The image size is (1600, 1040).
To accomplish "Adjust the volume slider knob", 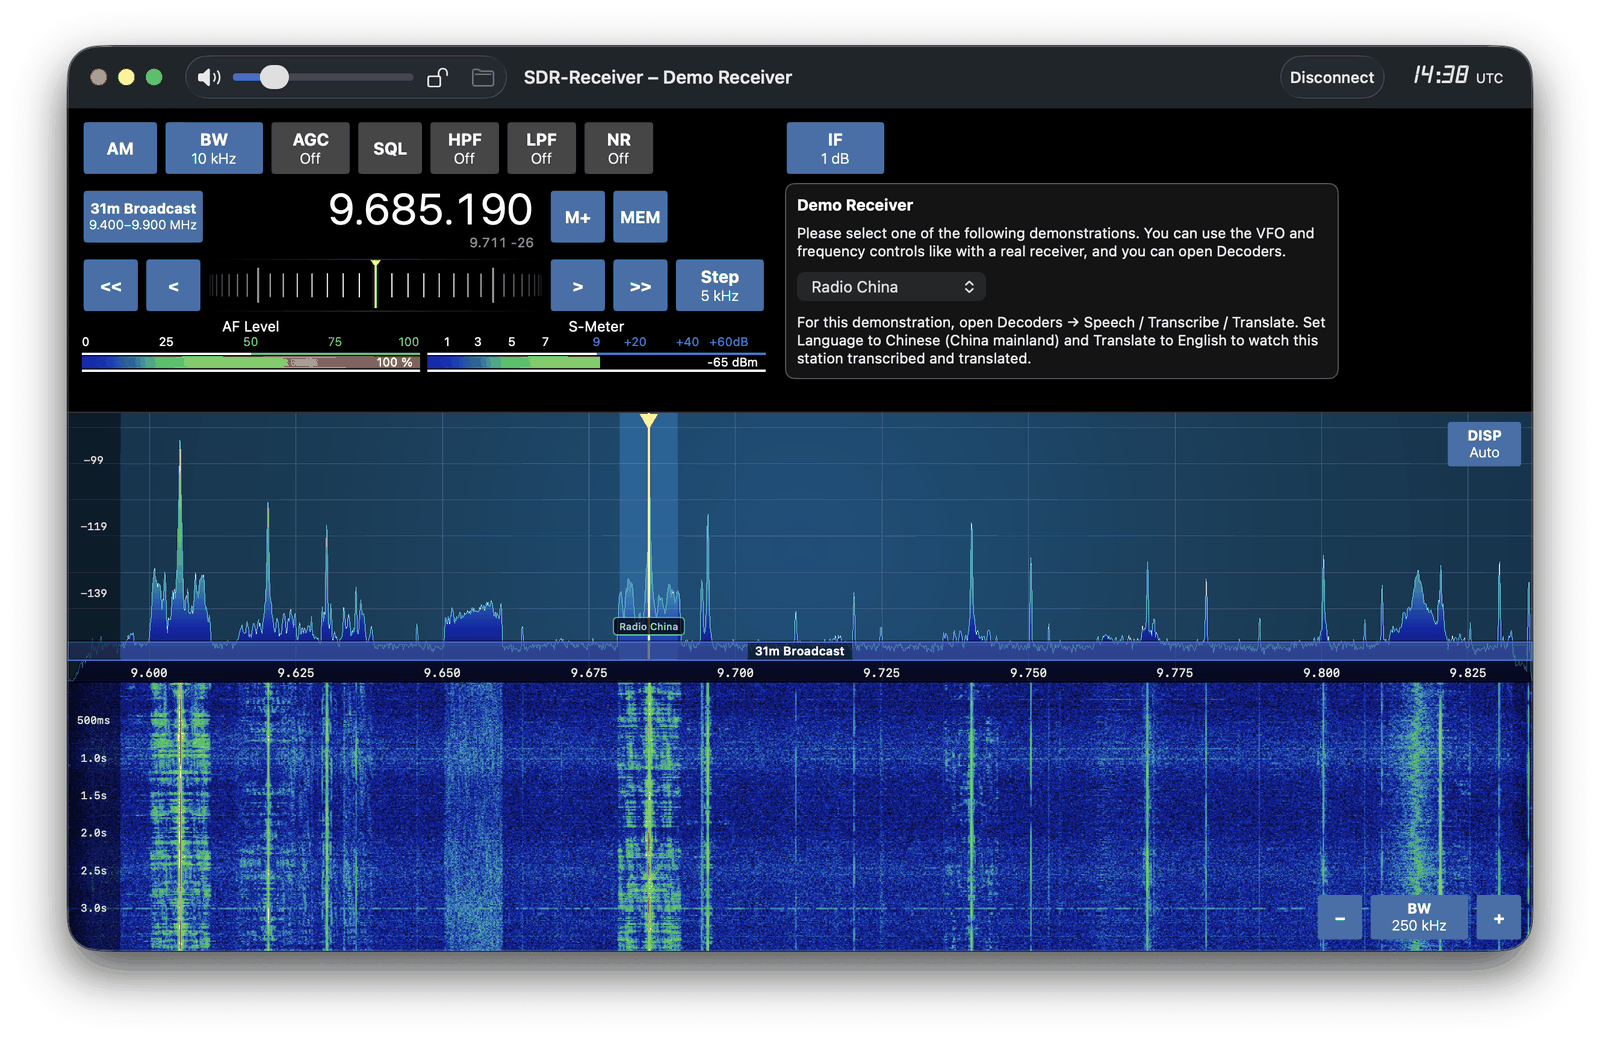I will [x=274, y=77].
